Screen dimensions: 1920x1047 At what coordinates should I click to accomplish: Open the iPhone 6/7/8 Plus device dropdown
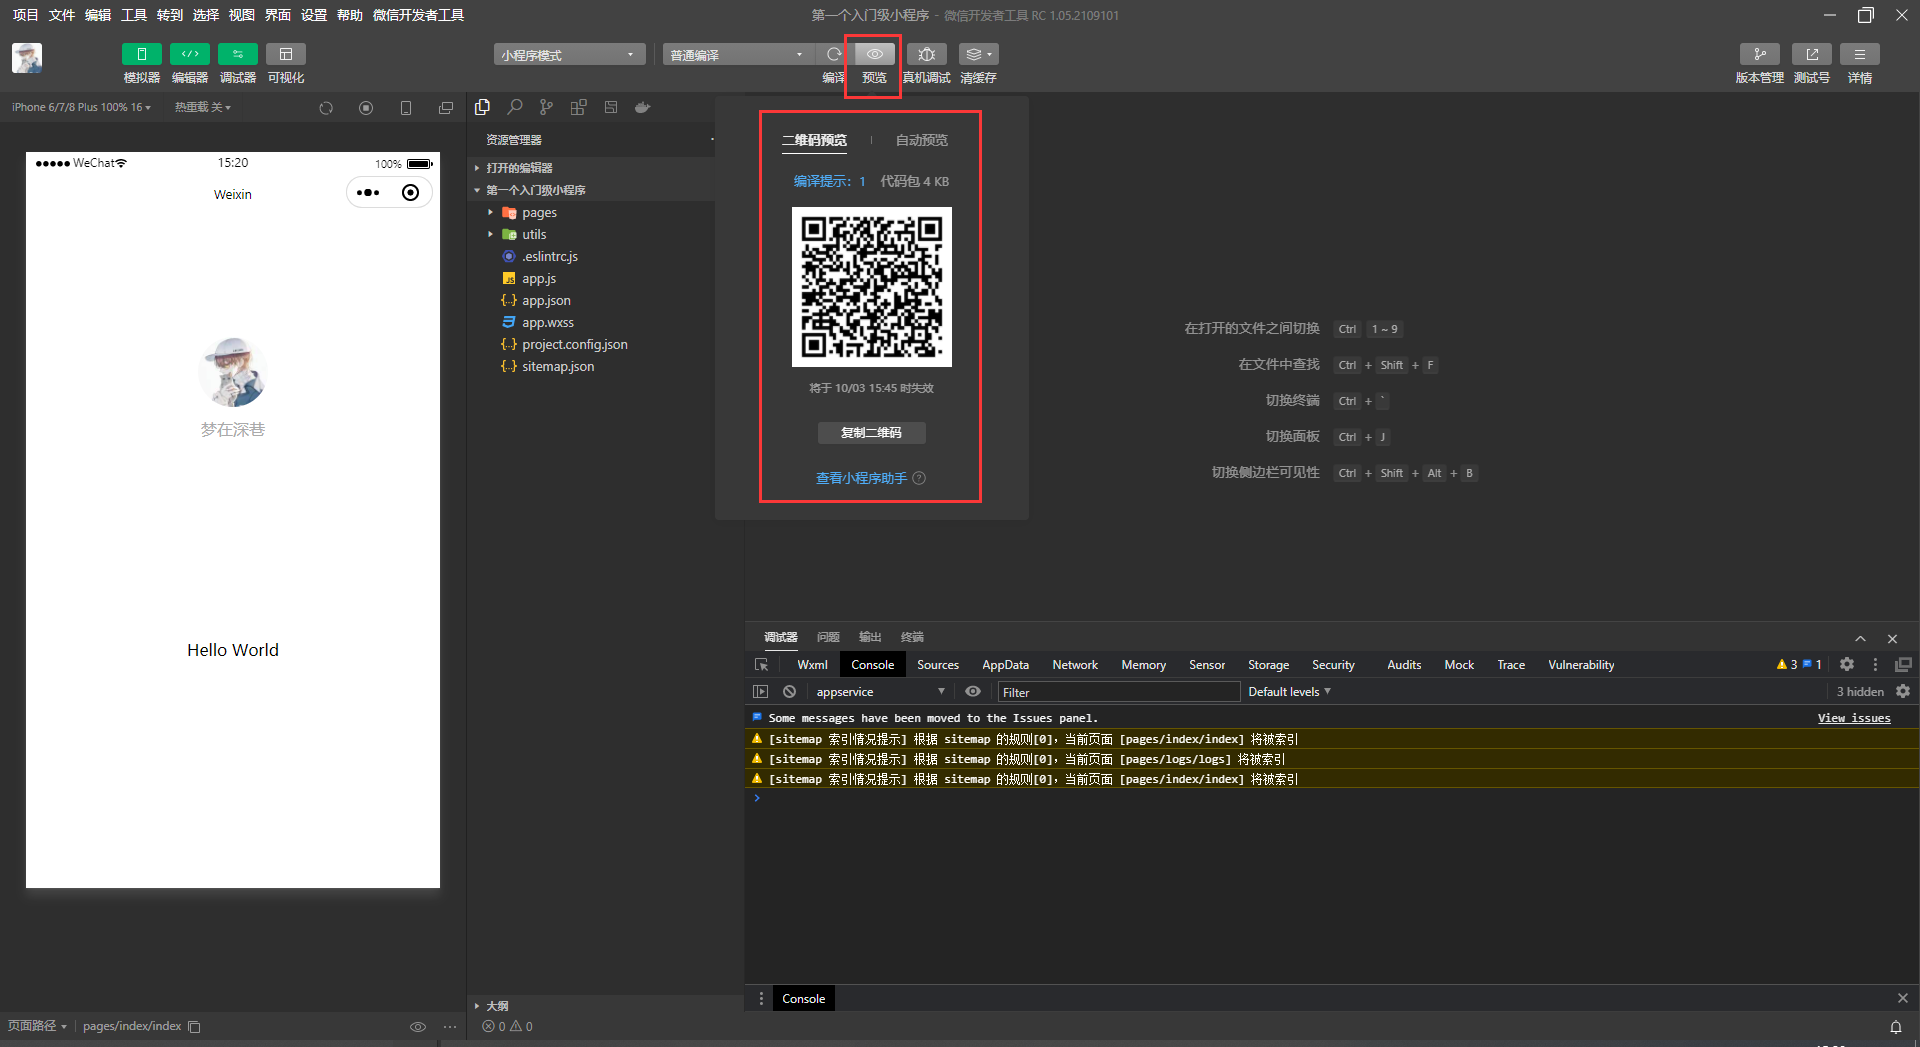pos(81,107)
